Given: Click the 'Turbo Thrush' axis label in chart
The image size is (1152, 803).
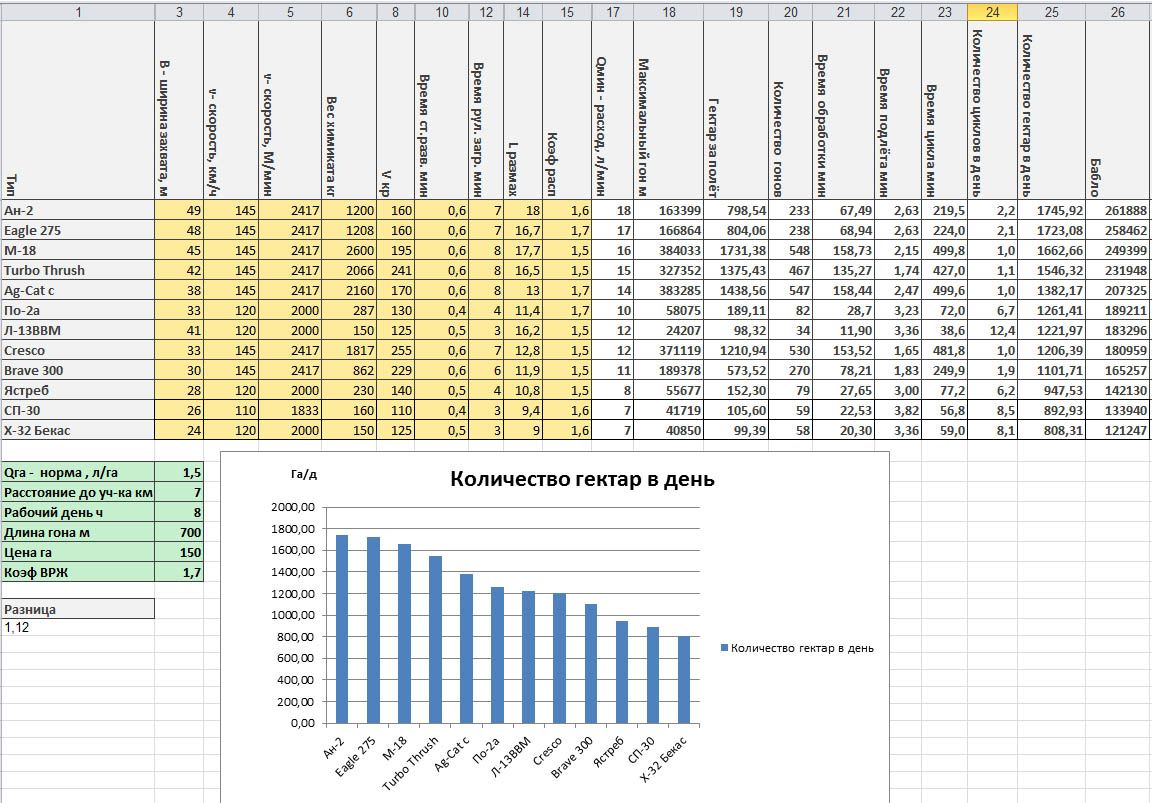Looking at the screenshot, I should point(411,764).
